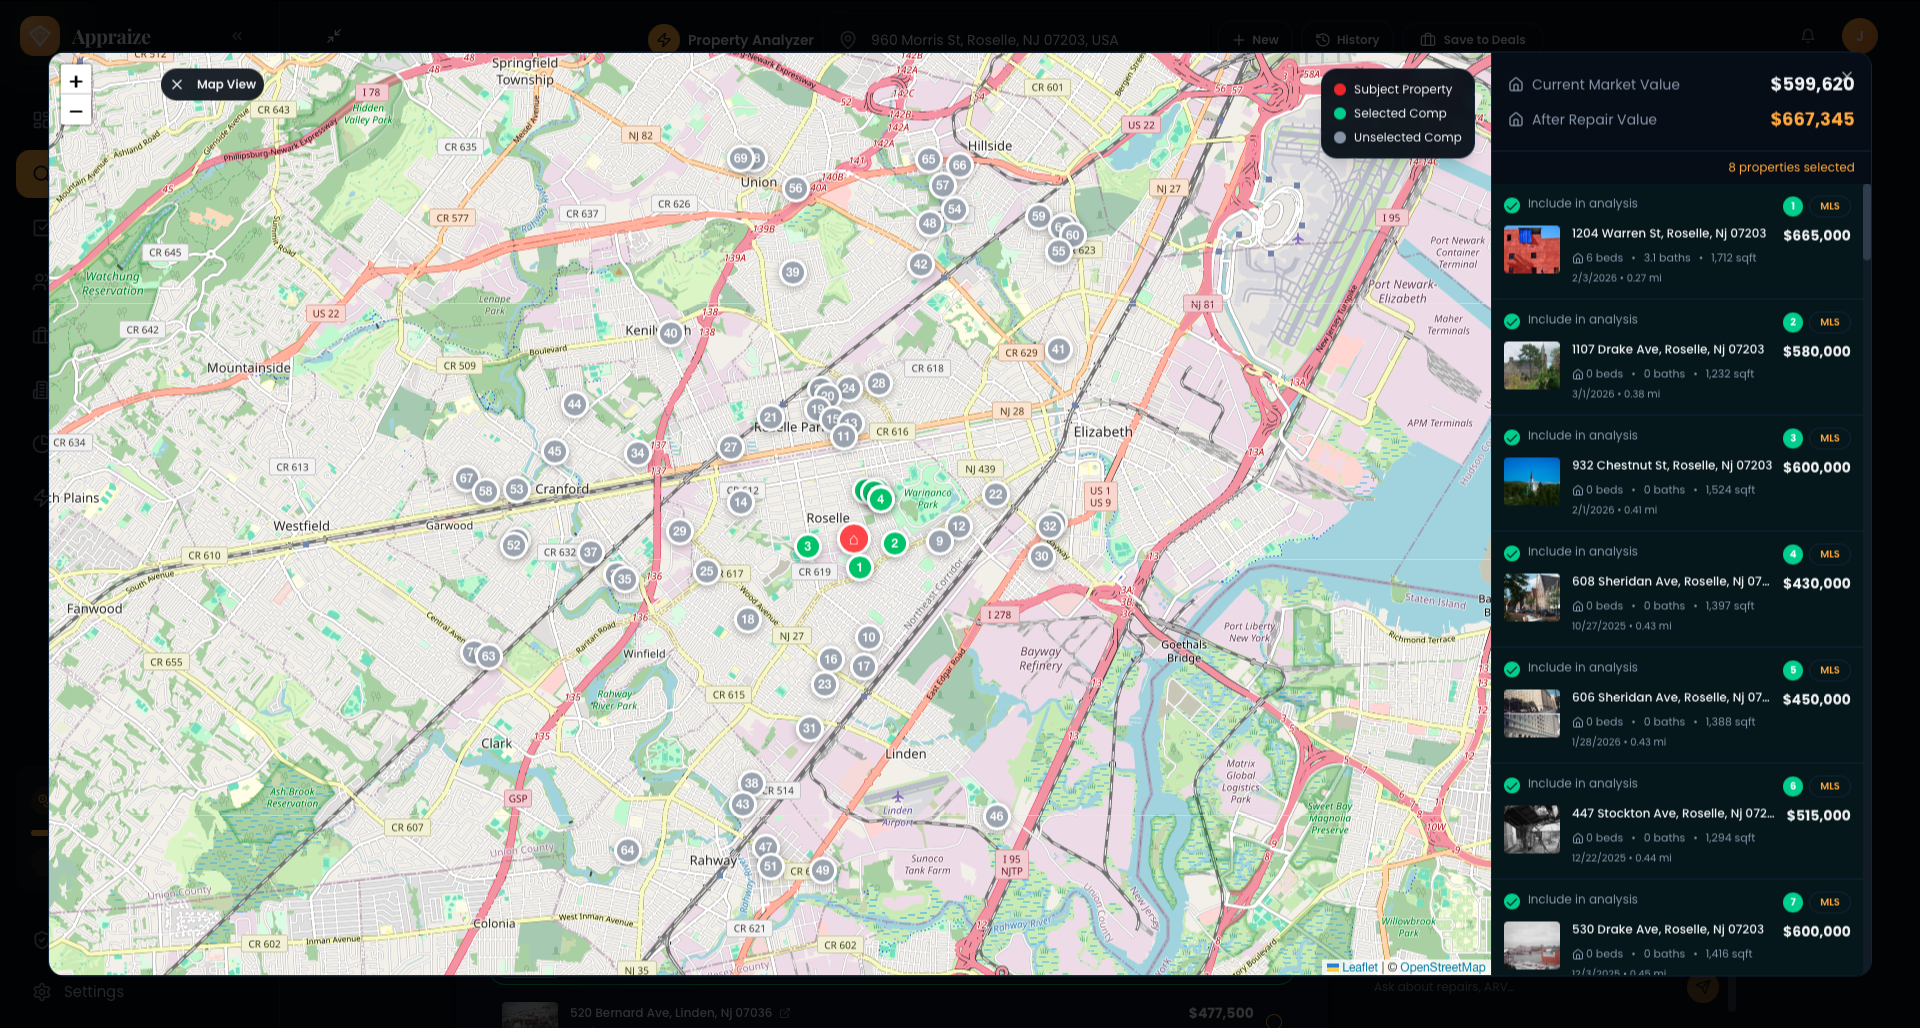Click the Selected Comp legend dot
1920x1028 pixels.
click(x=1340, y=113)
